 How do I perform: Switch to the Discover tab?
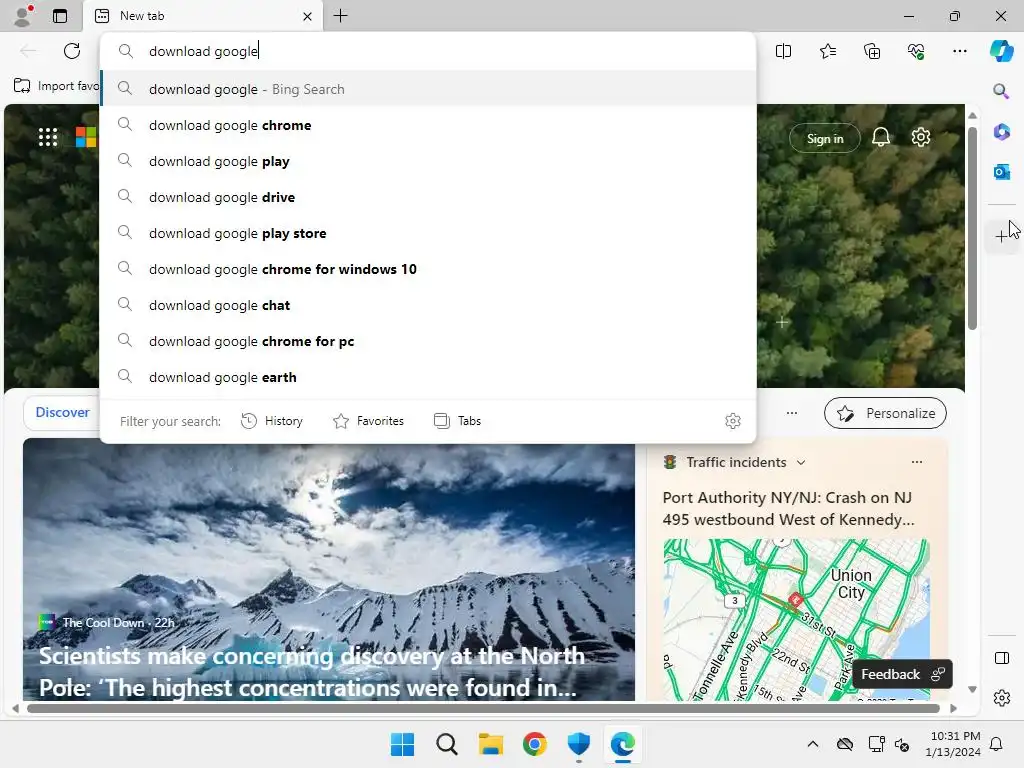pos(62,412)
